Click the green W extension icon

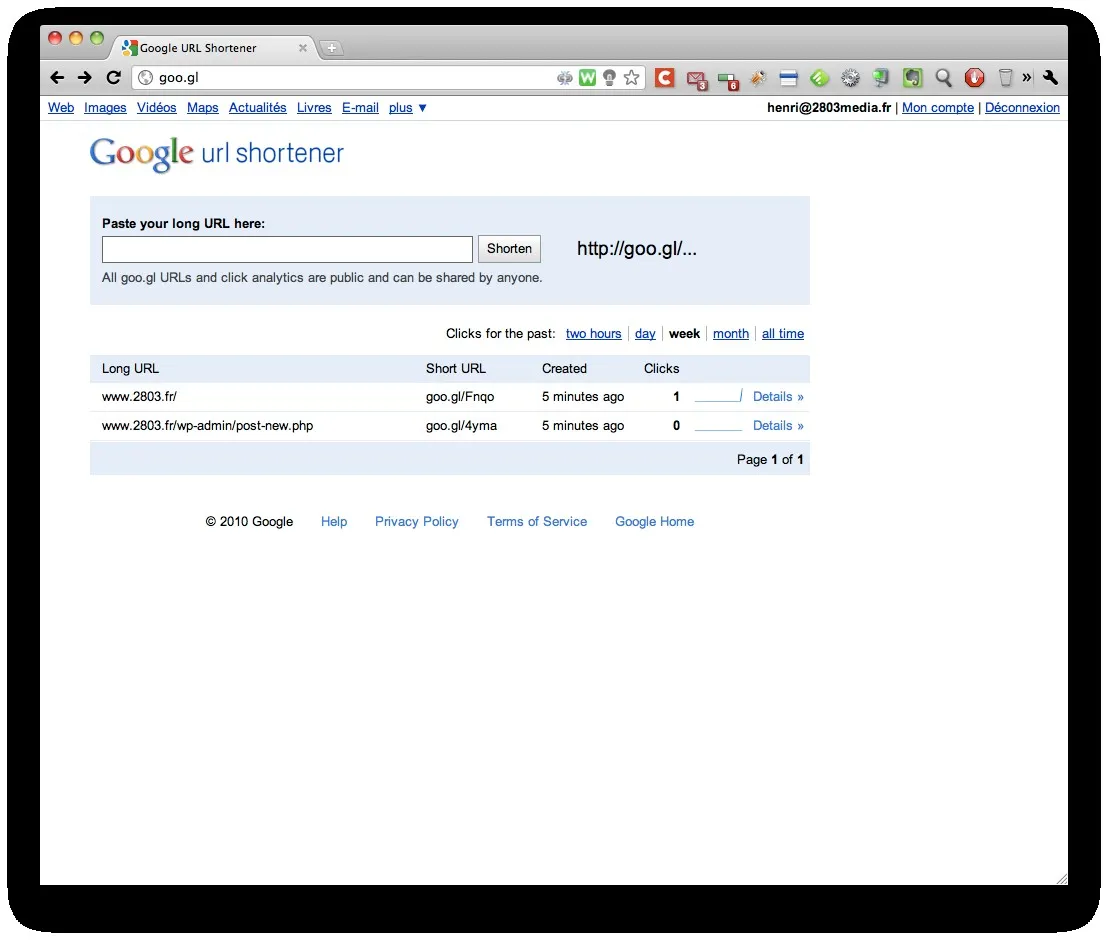tap(587, 78)
